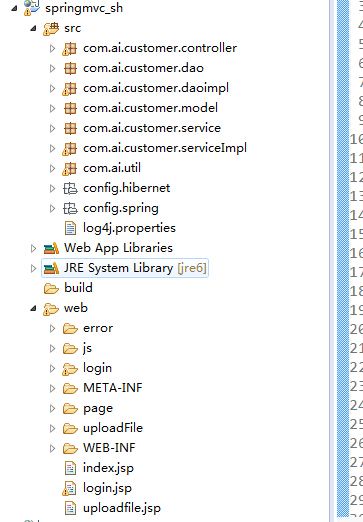Click the com.ai.customer.service package icon
Screen dimensions: 363x522
(70, 128)
